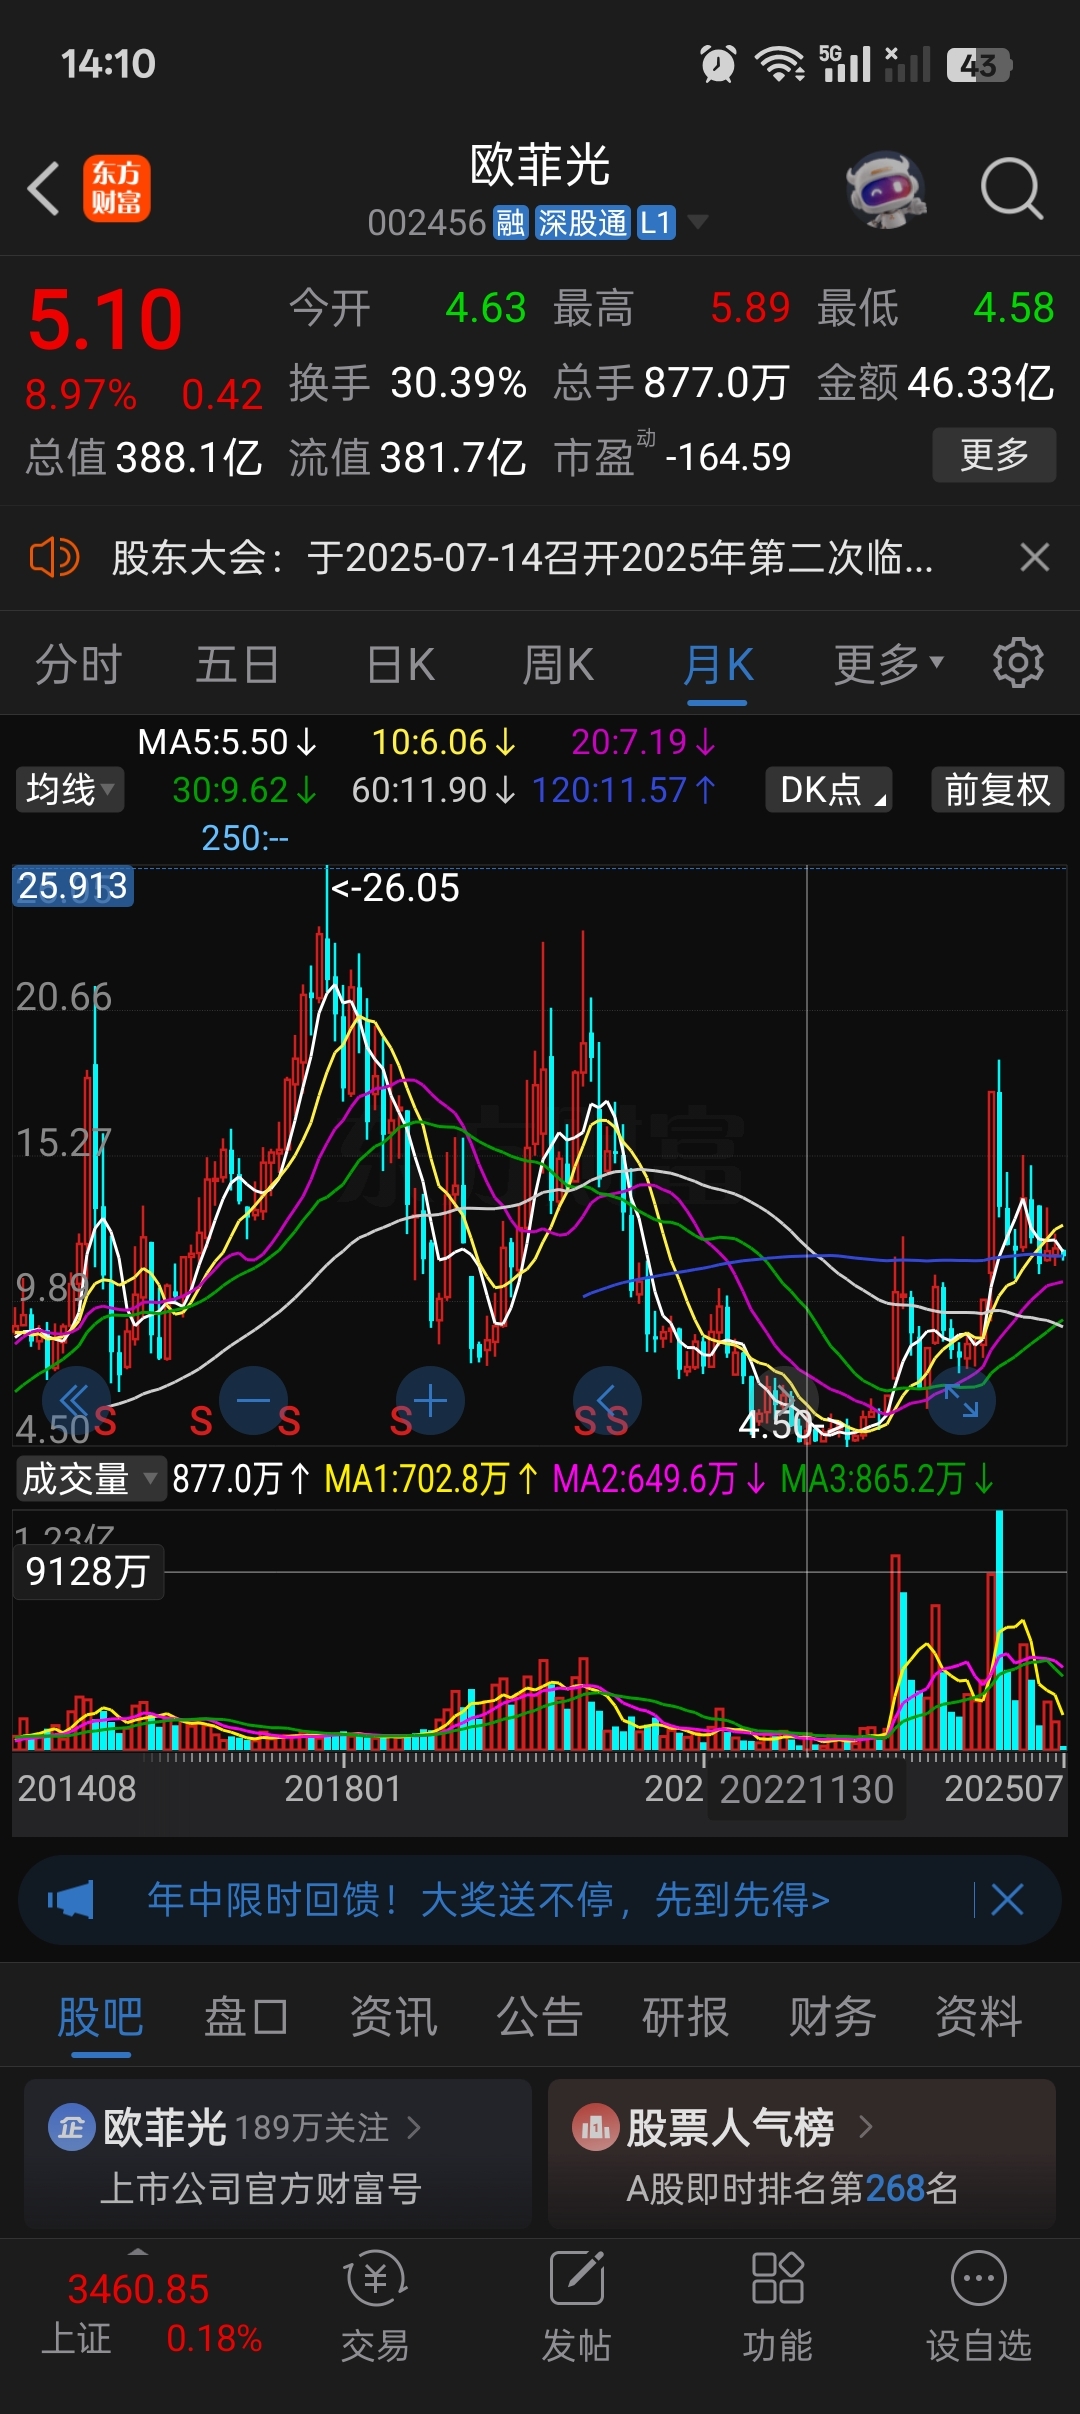Switch to 分时 chart tab

pos(78,664)
